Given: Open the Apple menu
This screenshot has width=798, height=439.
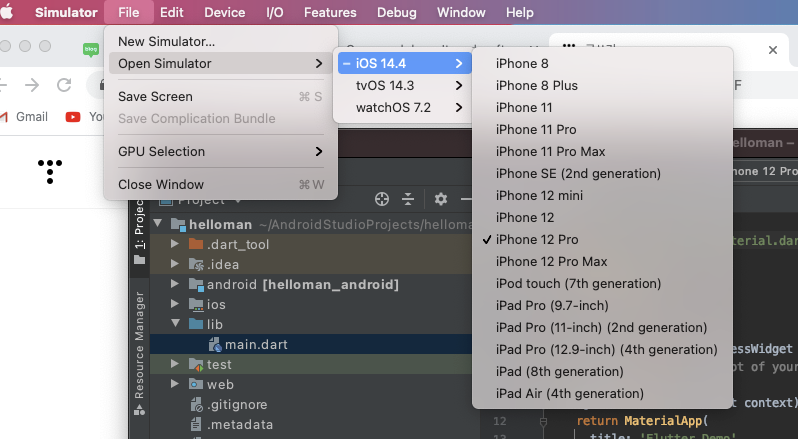Looking at the screenshot, I should click(6, 12).
